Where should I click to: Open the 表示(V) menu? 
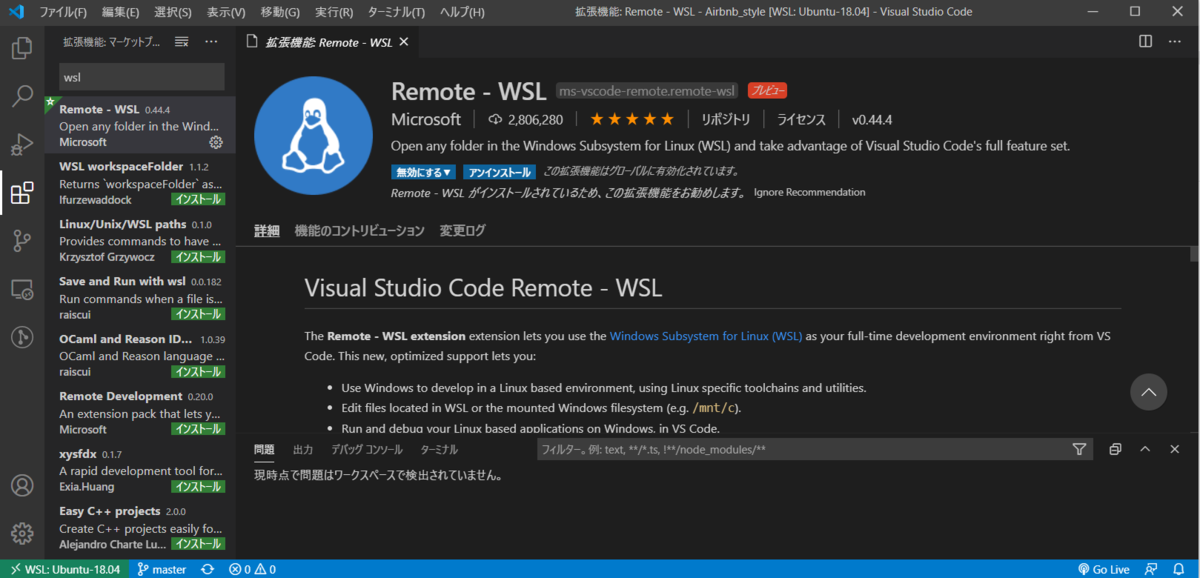click(x=226, y=12)
